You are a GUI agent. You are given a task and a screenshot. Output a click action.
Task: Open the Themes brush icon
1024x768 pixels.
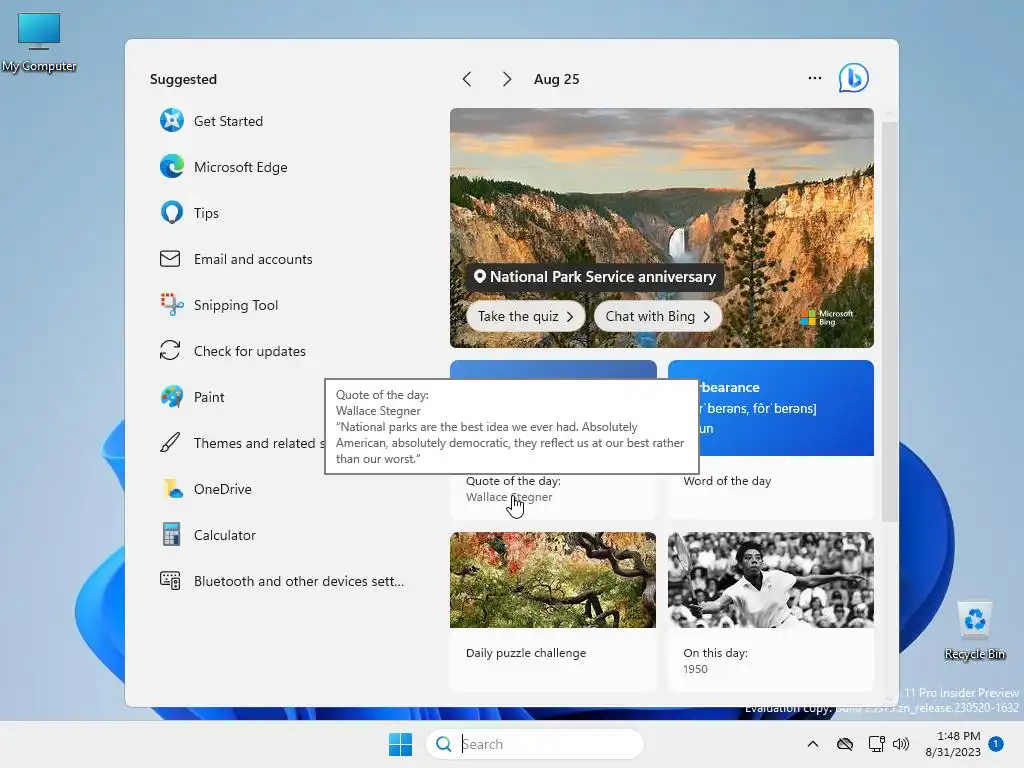pyautogui.click(x=170, y=443)
